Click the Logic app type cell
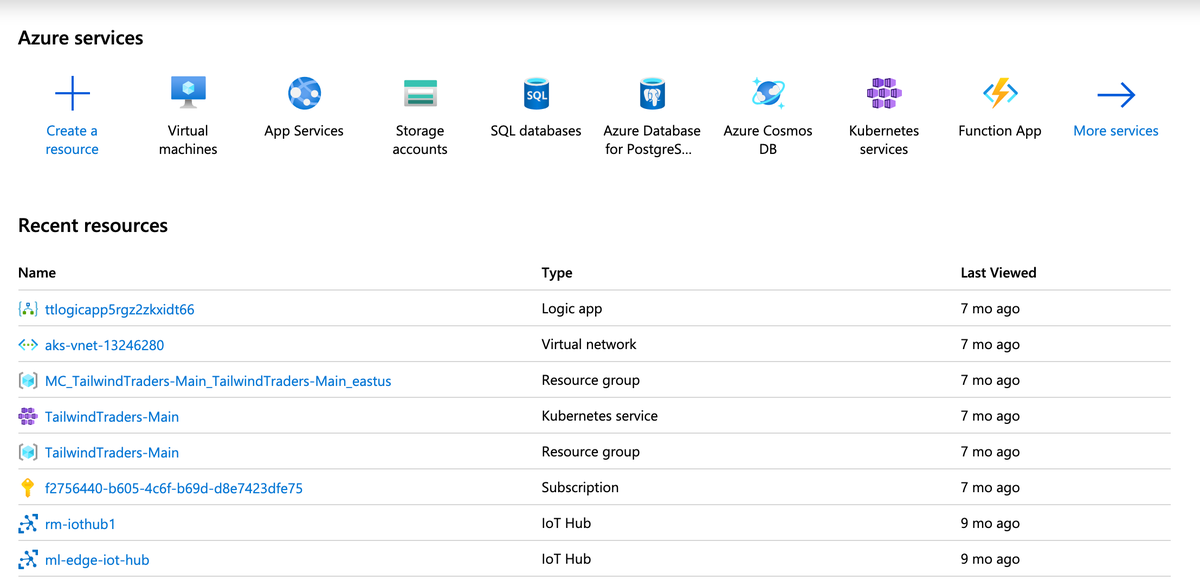Viewport: 1200px width, 580px height. pyautogui.click(x=572, y=309)
